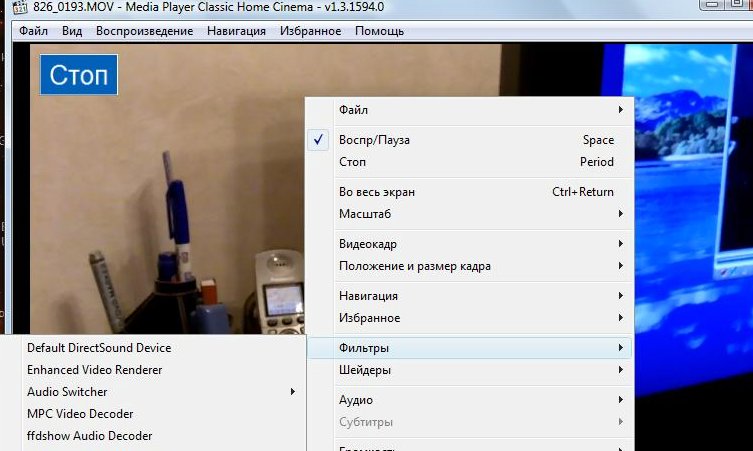Image resolution: width=753 pixels, height=451 pixels.
Task: Expand Аудио submenu
Action: click(470, 400)
